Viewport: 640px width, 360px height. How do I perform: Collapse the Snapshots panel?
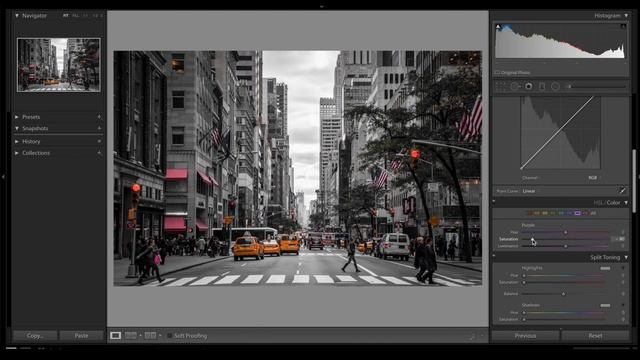(x=17, y=128)
